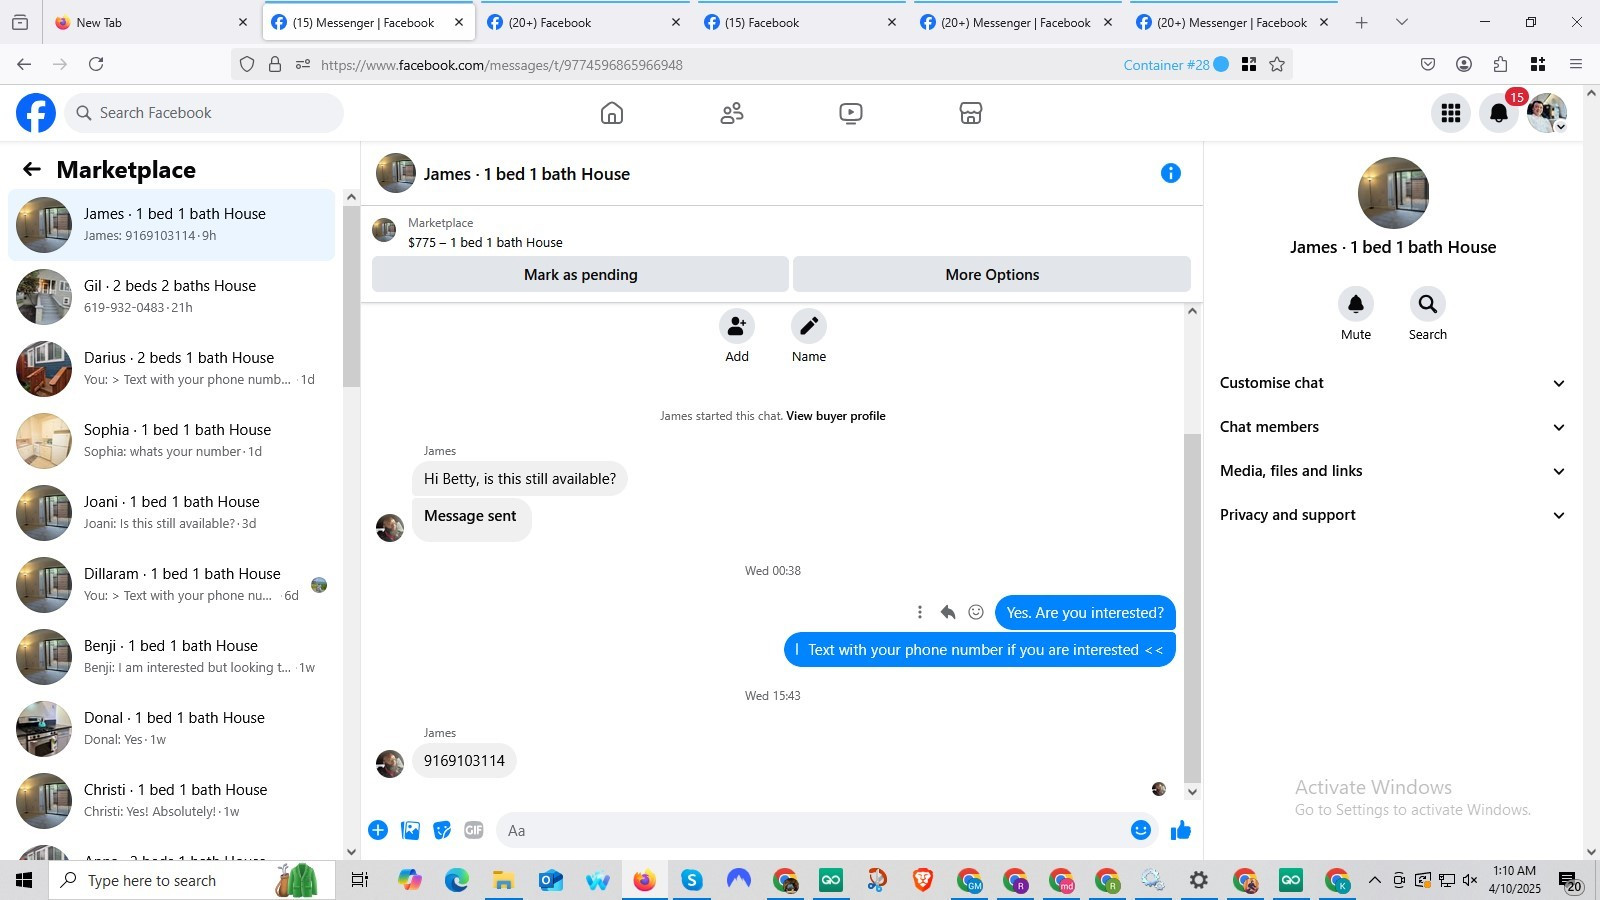
Task: Open Joani 1 bed 1 bath House chat
Action: (x=172, y=513)
